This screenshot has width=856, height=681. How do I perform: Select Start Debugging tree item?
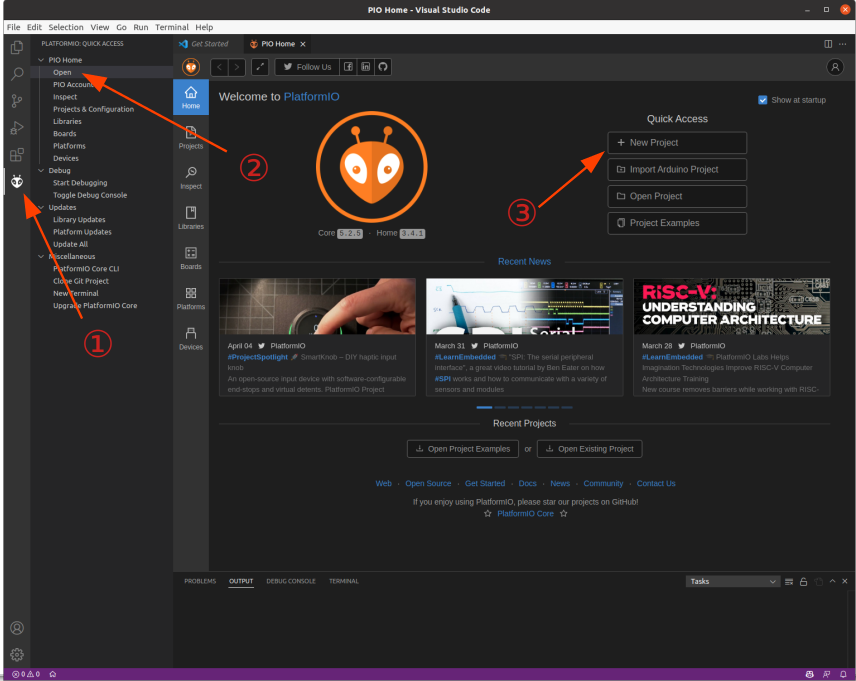(80, 183)
